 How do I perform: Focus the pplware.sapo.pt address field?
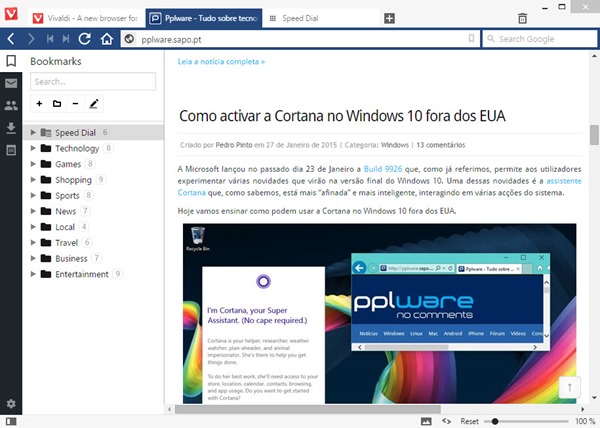click(300, 39)
